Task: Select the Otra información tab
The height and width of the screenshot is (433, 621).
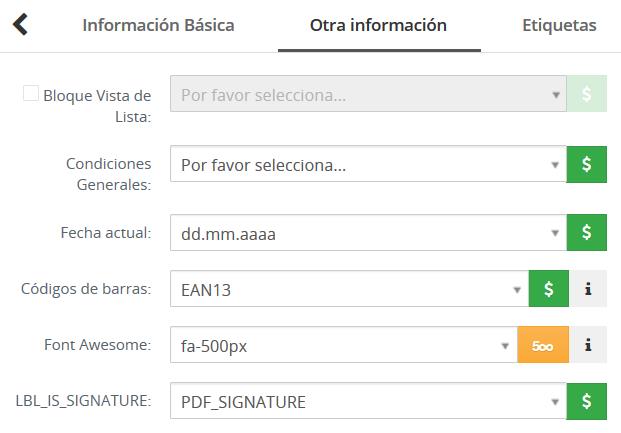Action: 378,25
